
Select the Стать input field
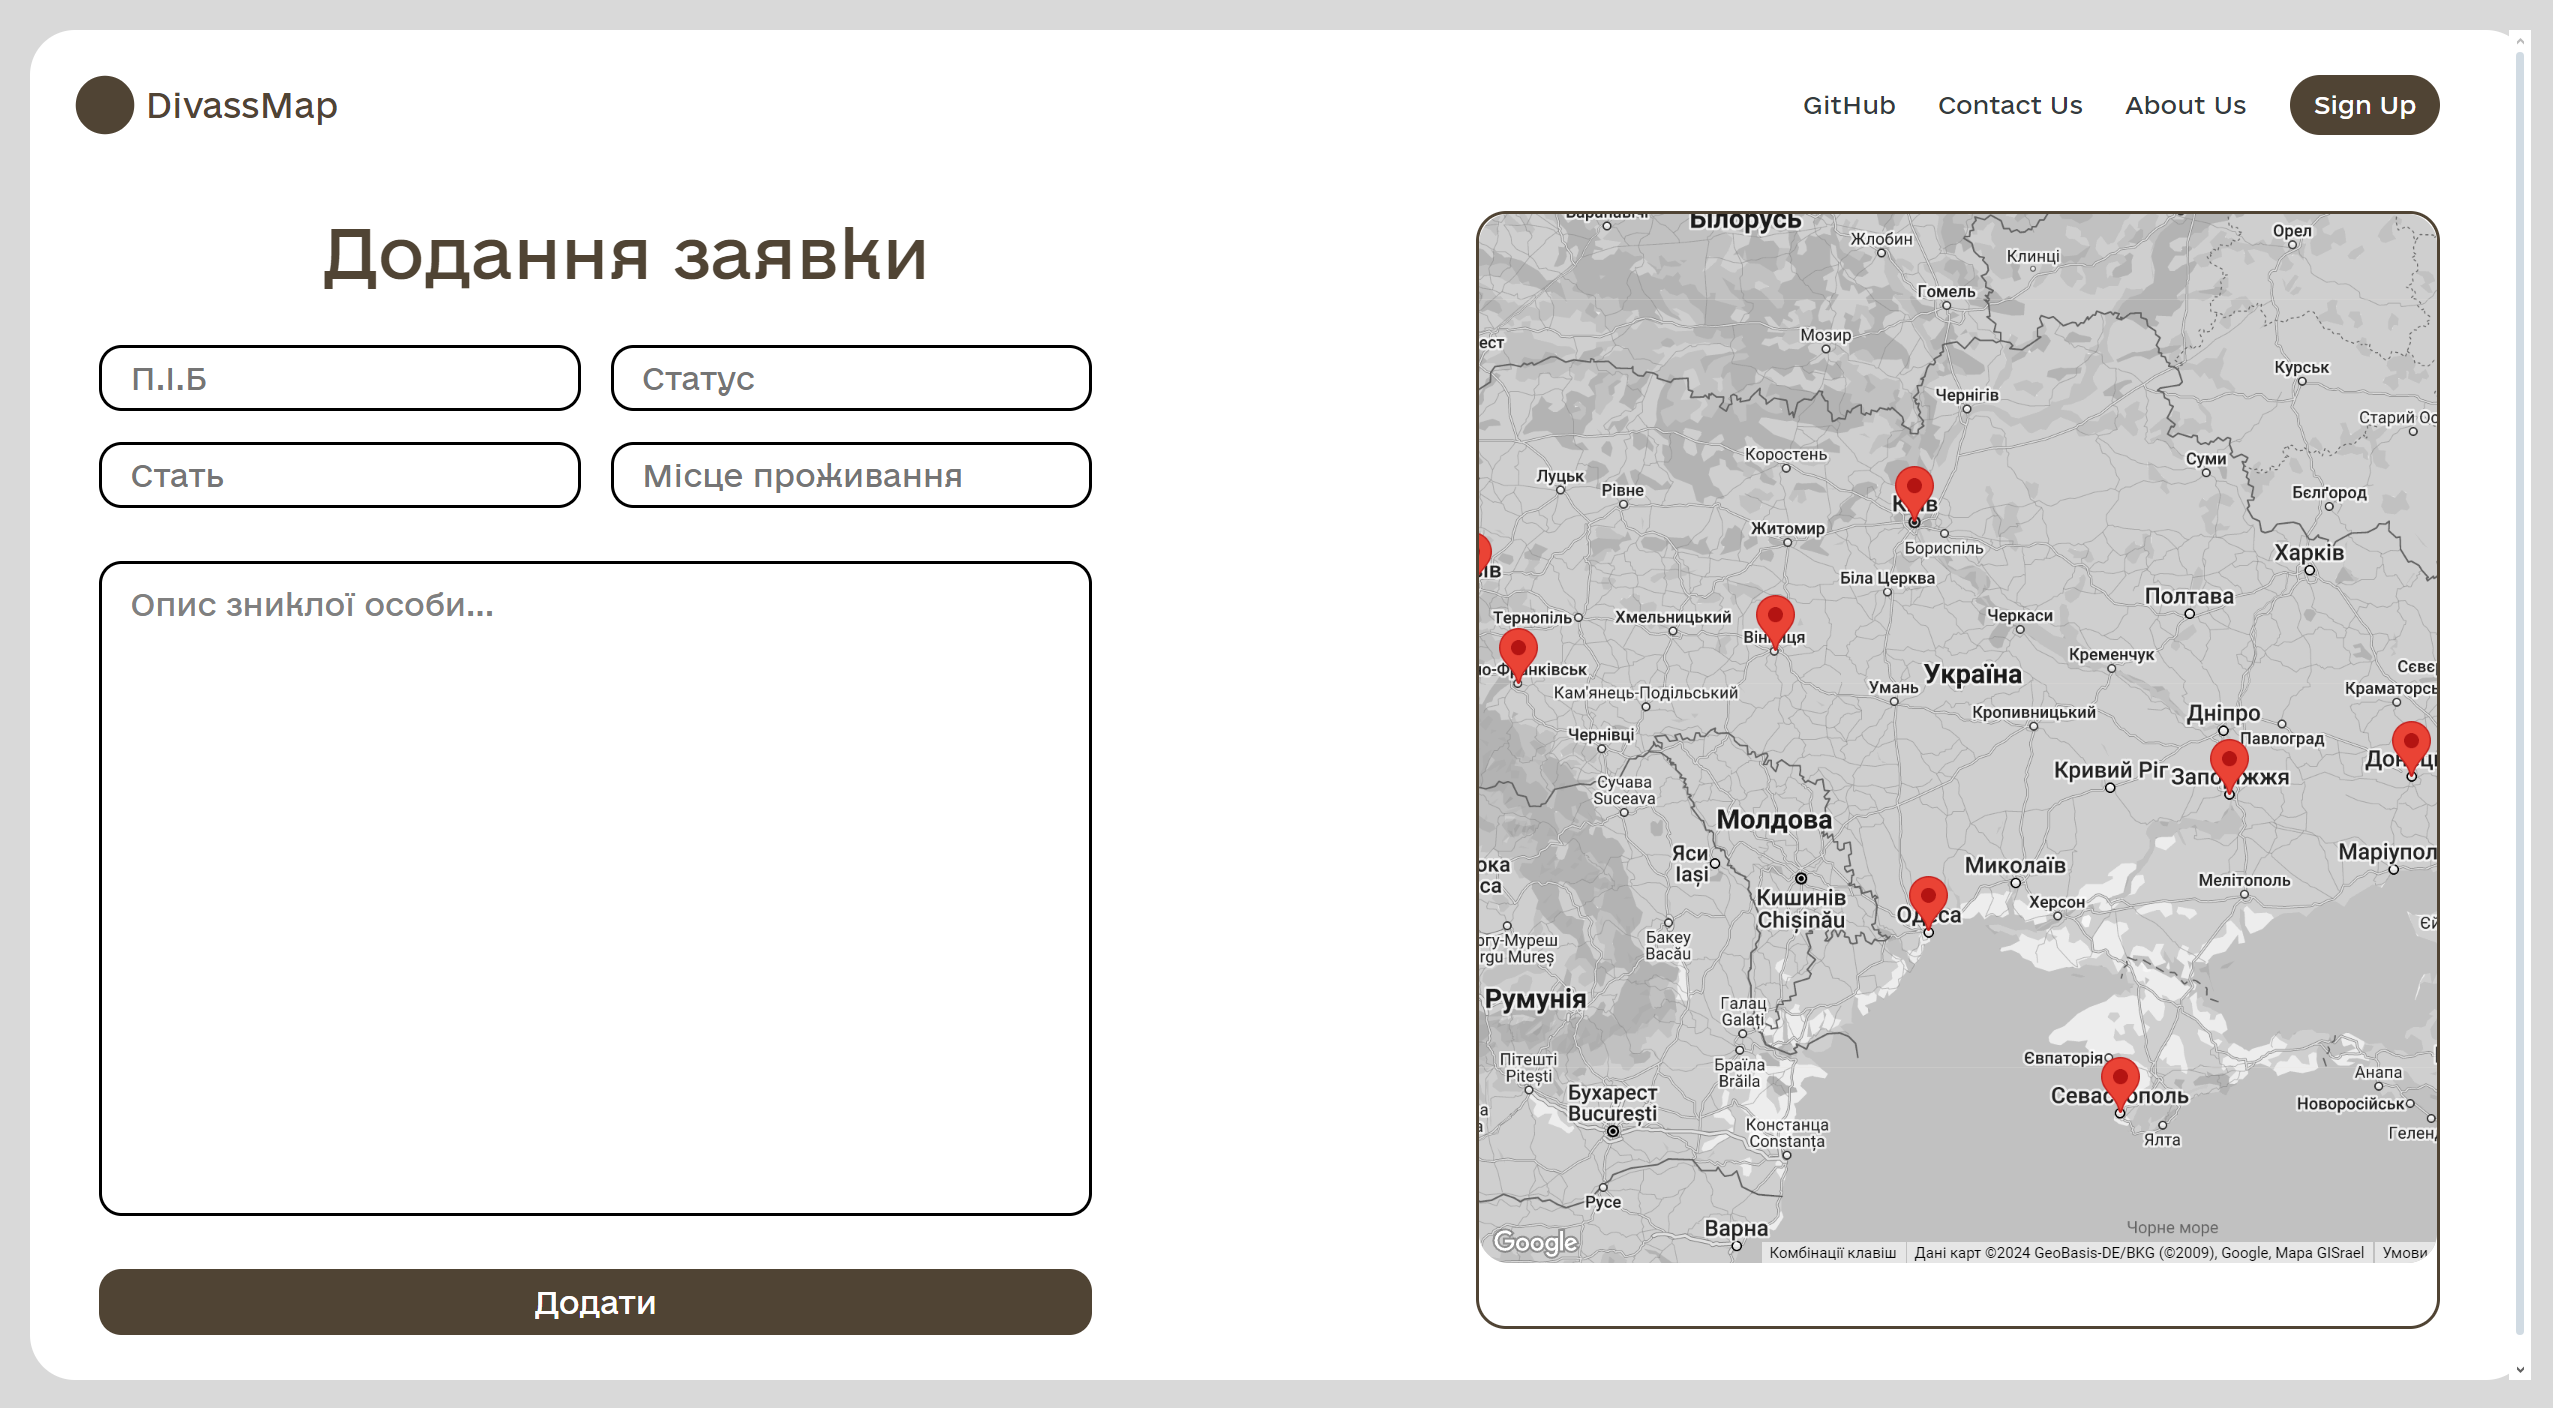coord(339,475)
